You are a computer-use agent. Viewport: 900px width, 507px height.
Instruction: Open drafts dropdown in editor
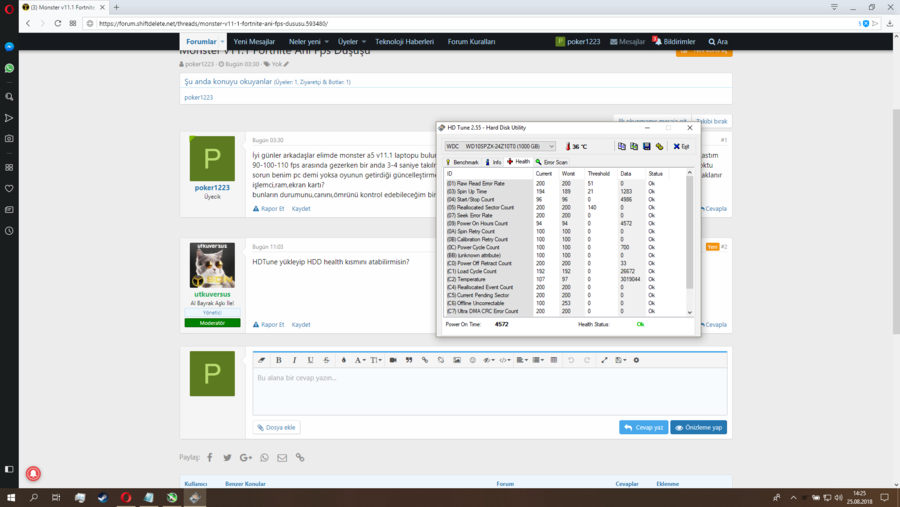(x=620, y=360)
